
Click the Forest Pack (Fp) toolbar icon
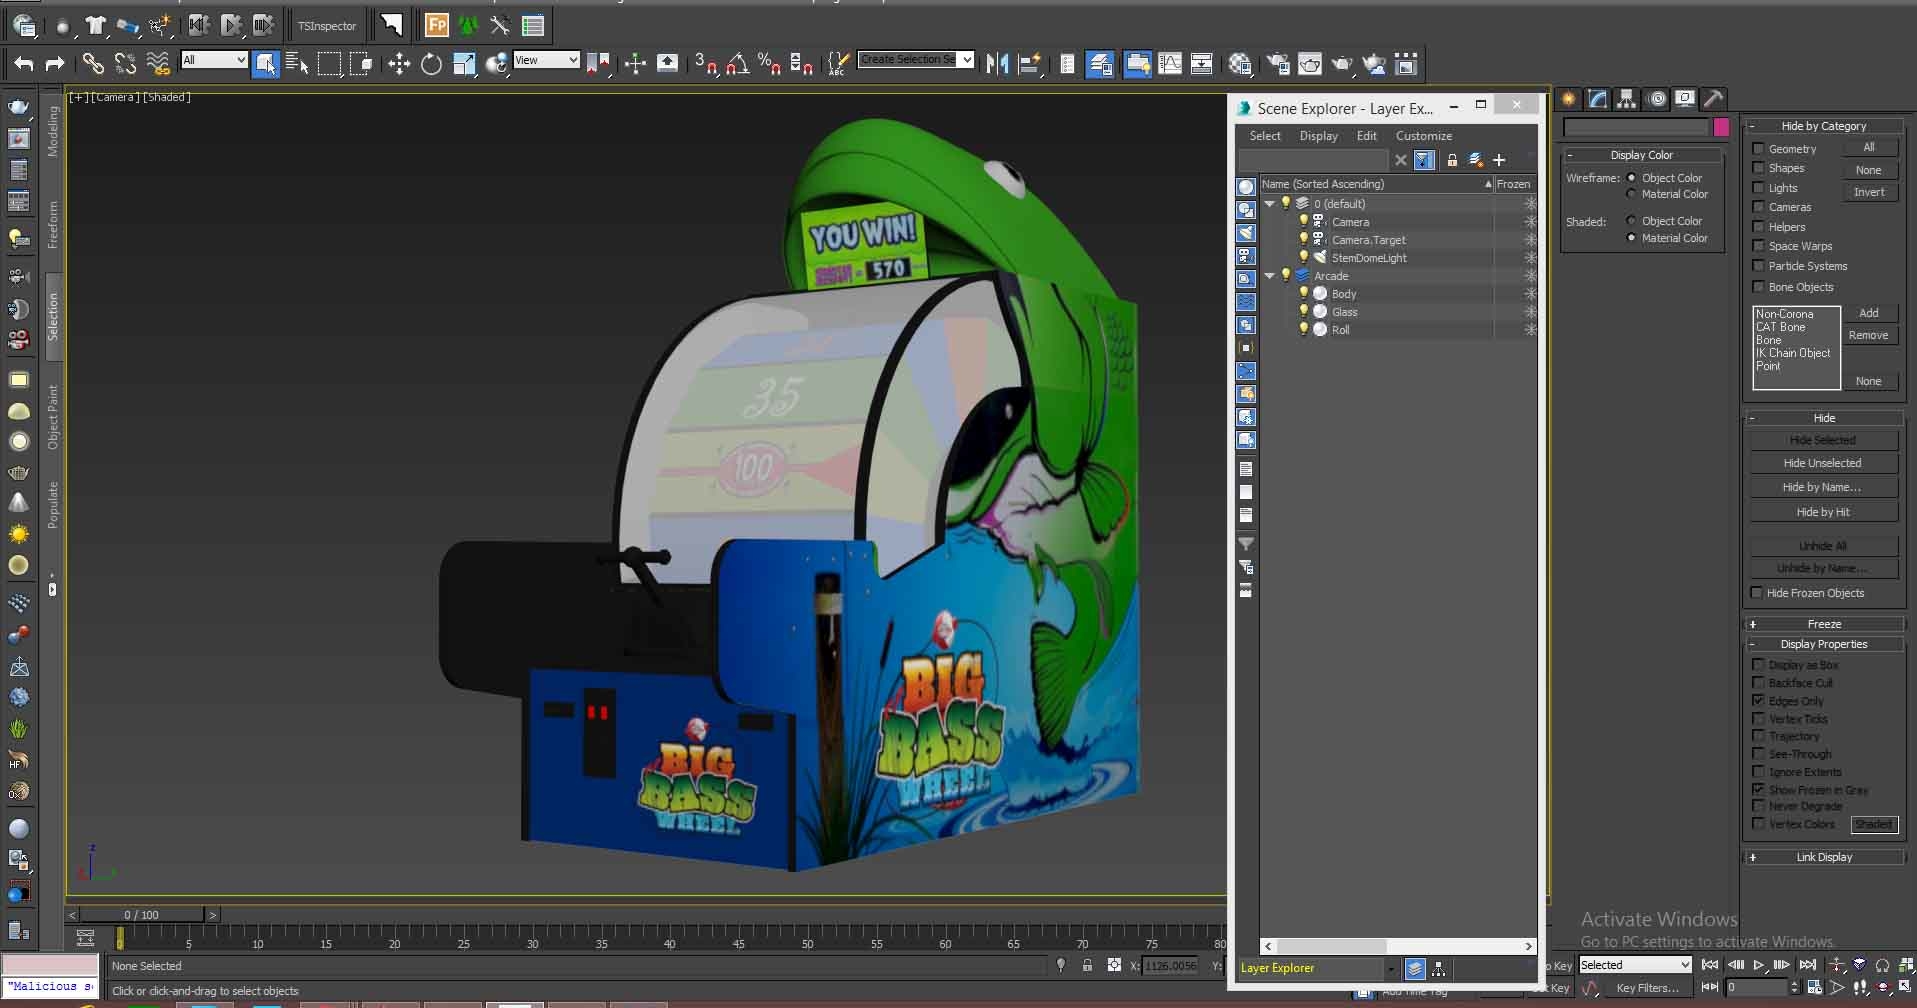[x=437, y=25]
